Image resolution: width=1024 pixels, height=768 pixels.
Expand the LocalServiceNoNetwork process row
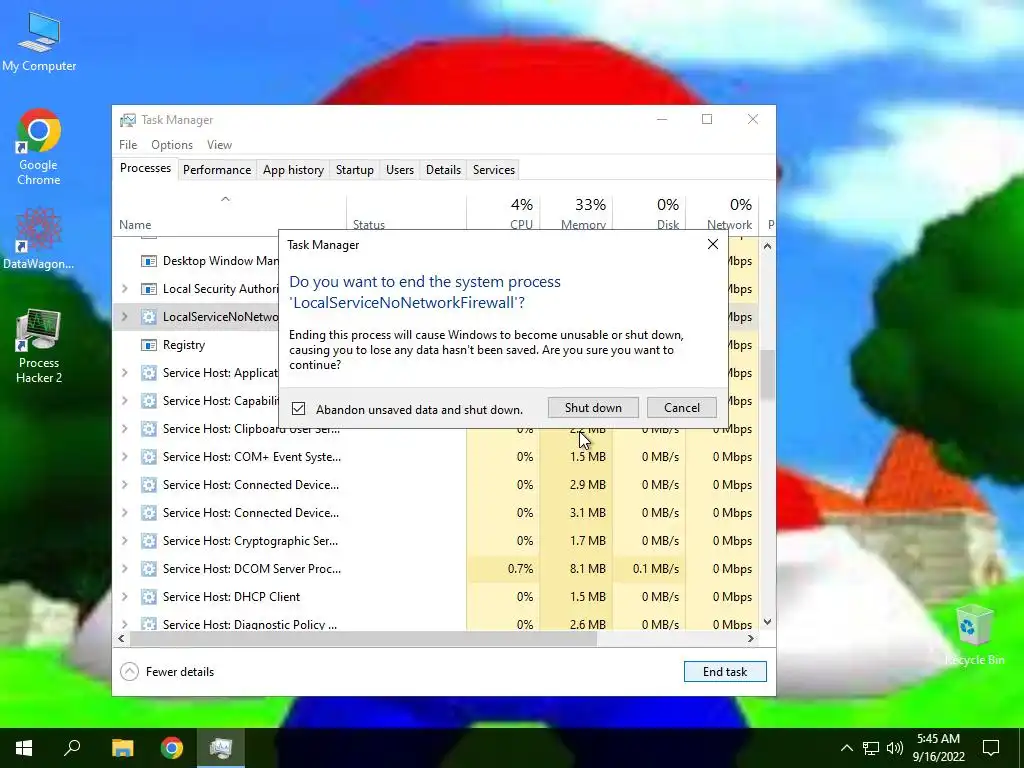click(x=125, y=317)
